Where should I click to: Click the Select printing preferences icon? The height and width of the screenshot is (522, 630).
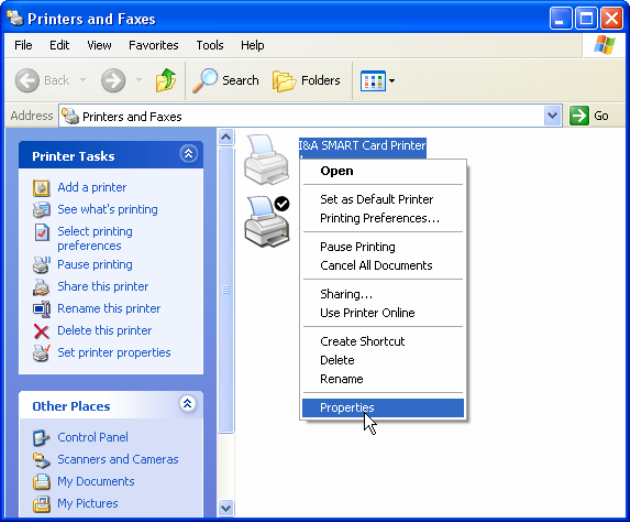point(41,232)
